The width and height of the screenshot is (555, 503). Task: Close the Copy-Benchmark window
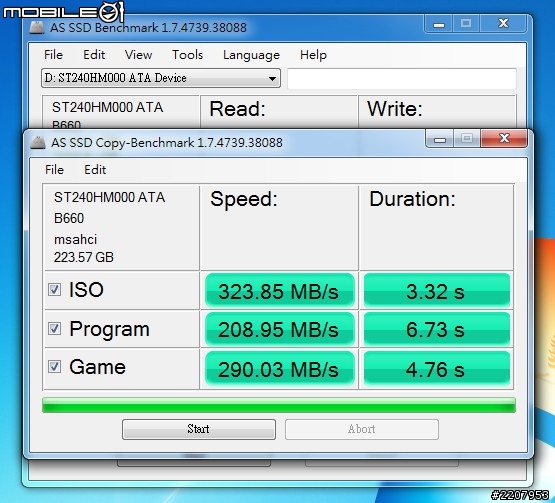(x=504, y=138)
